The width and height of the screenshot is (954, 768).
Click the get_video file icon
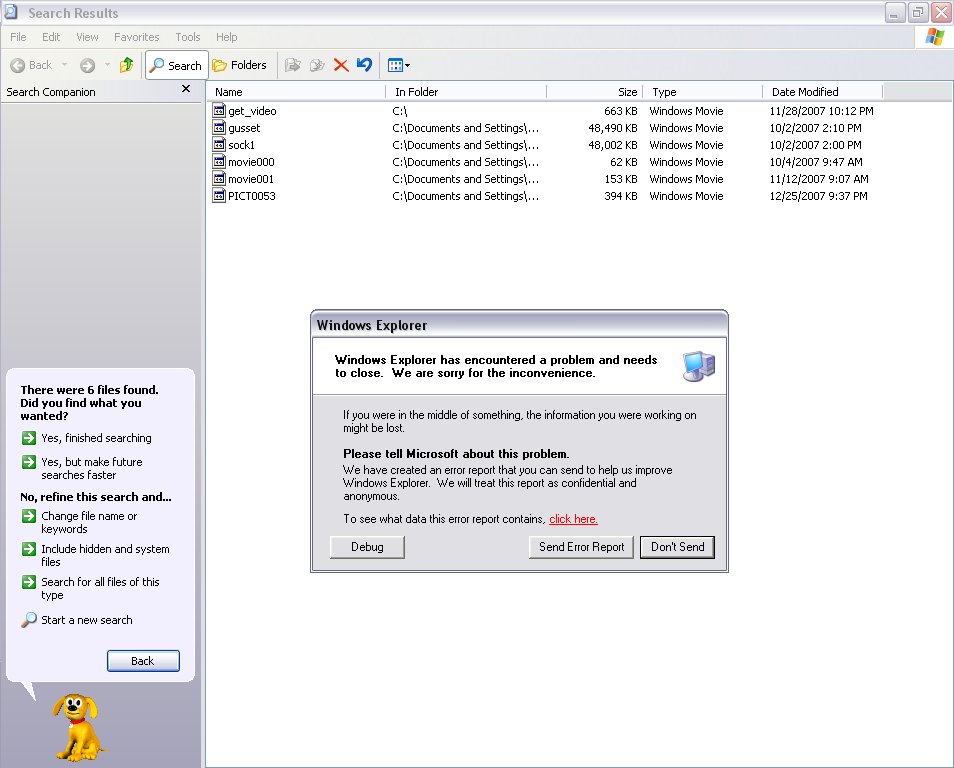219,110
